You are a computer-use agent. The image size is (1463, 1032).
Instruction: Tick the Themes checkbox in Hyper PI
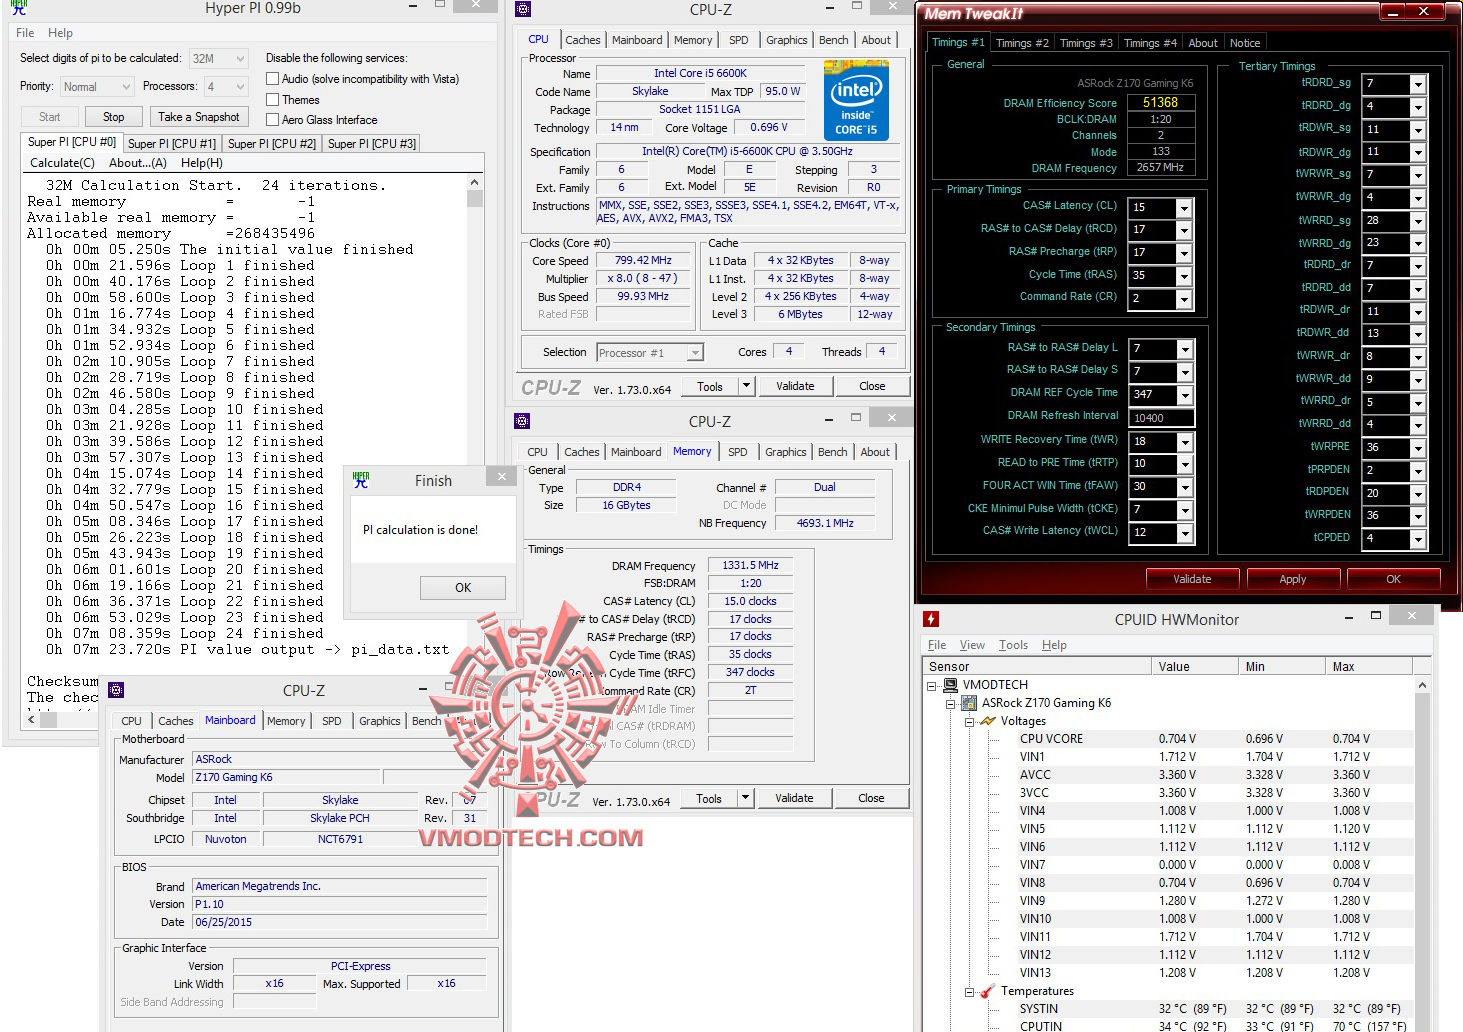point(272,100)
